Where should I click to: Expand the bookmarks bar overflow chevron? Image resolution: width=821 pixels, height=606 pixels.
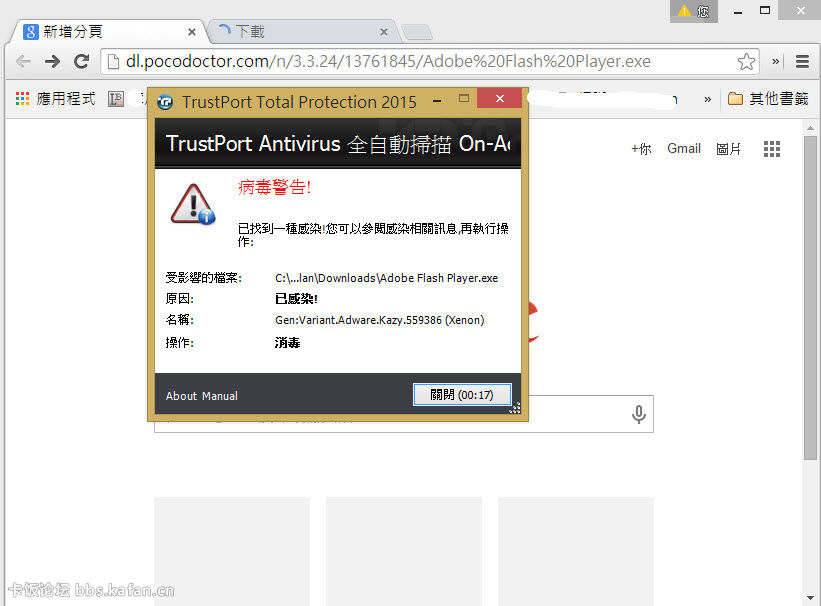tap(708, 99)
